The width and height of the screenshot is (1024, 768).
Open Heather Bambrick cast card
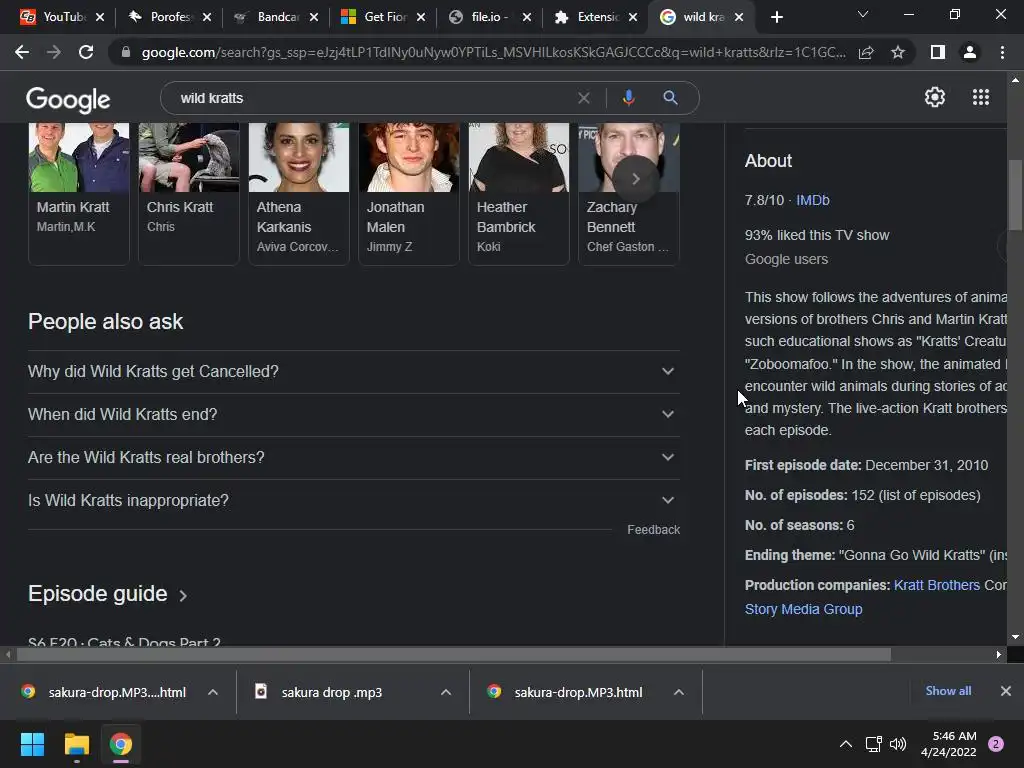coord(519,193)
